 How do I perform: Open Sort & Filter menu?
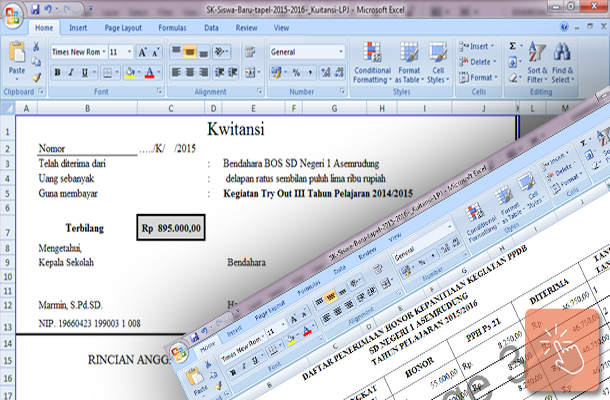click(x=537, y=62)
